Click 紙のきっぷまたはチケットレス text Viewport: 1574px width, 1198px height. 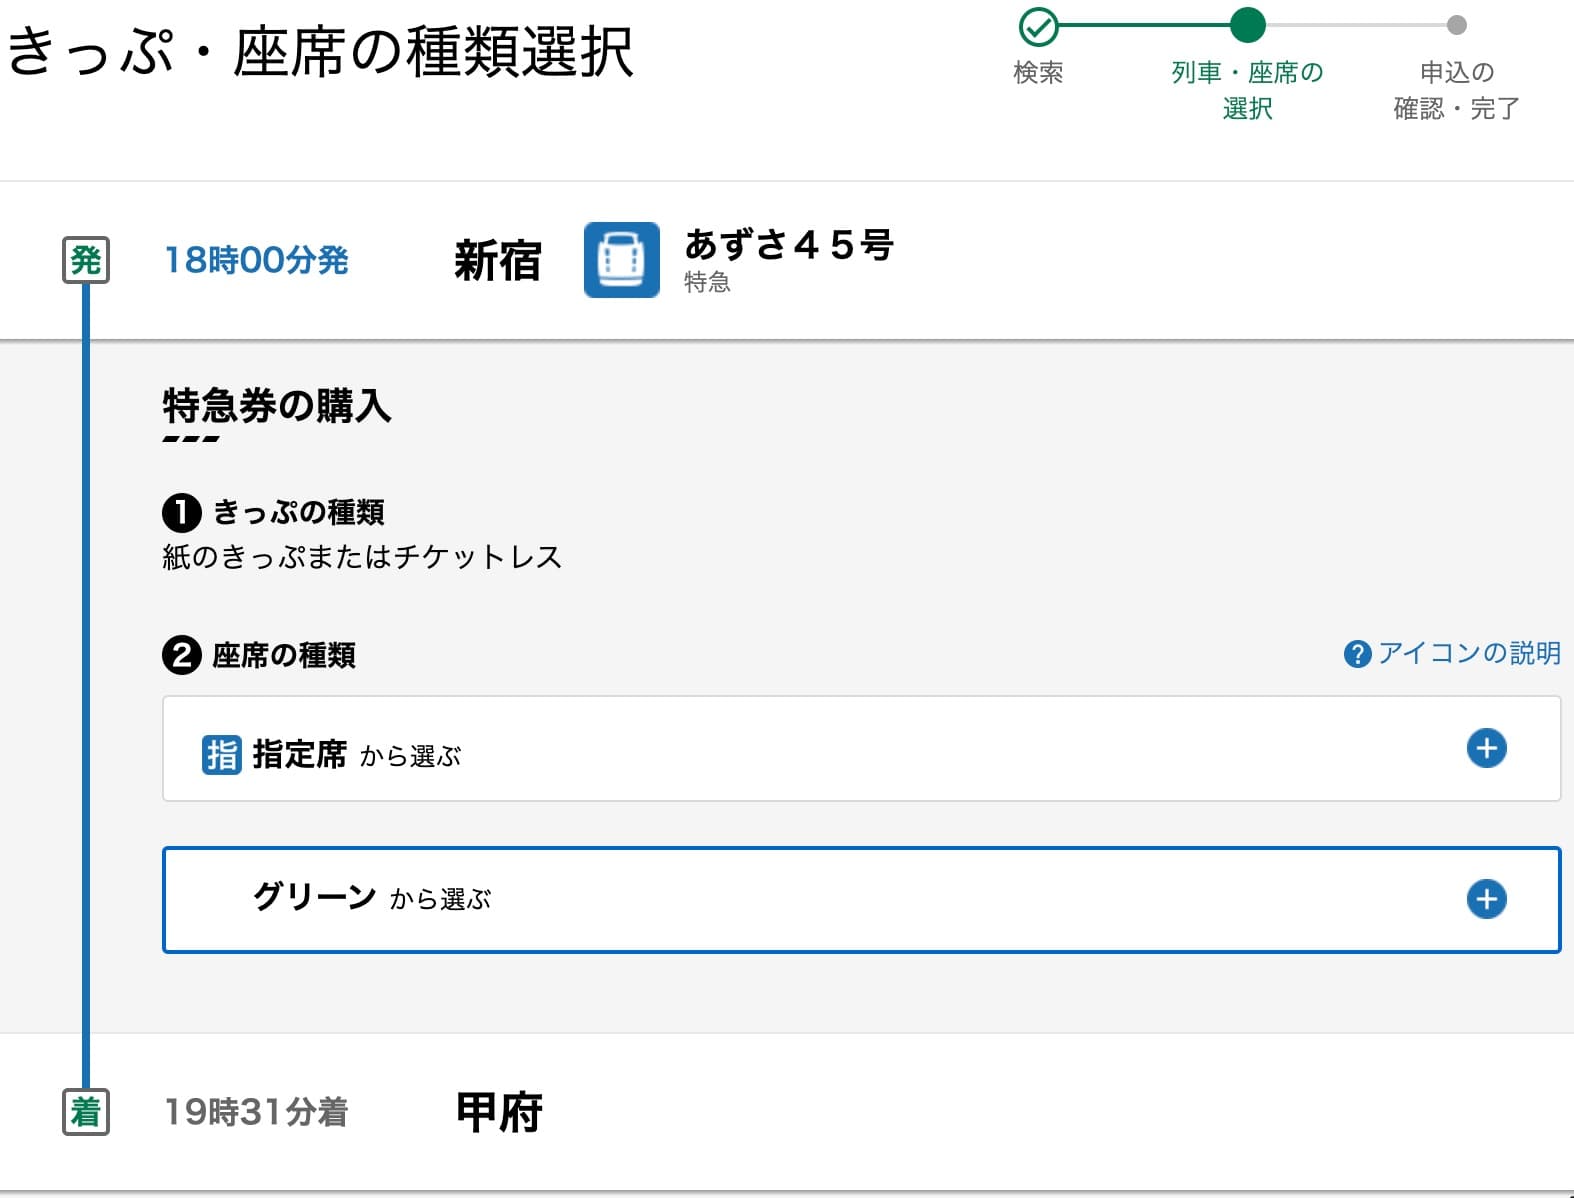362,557
